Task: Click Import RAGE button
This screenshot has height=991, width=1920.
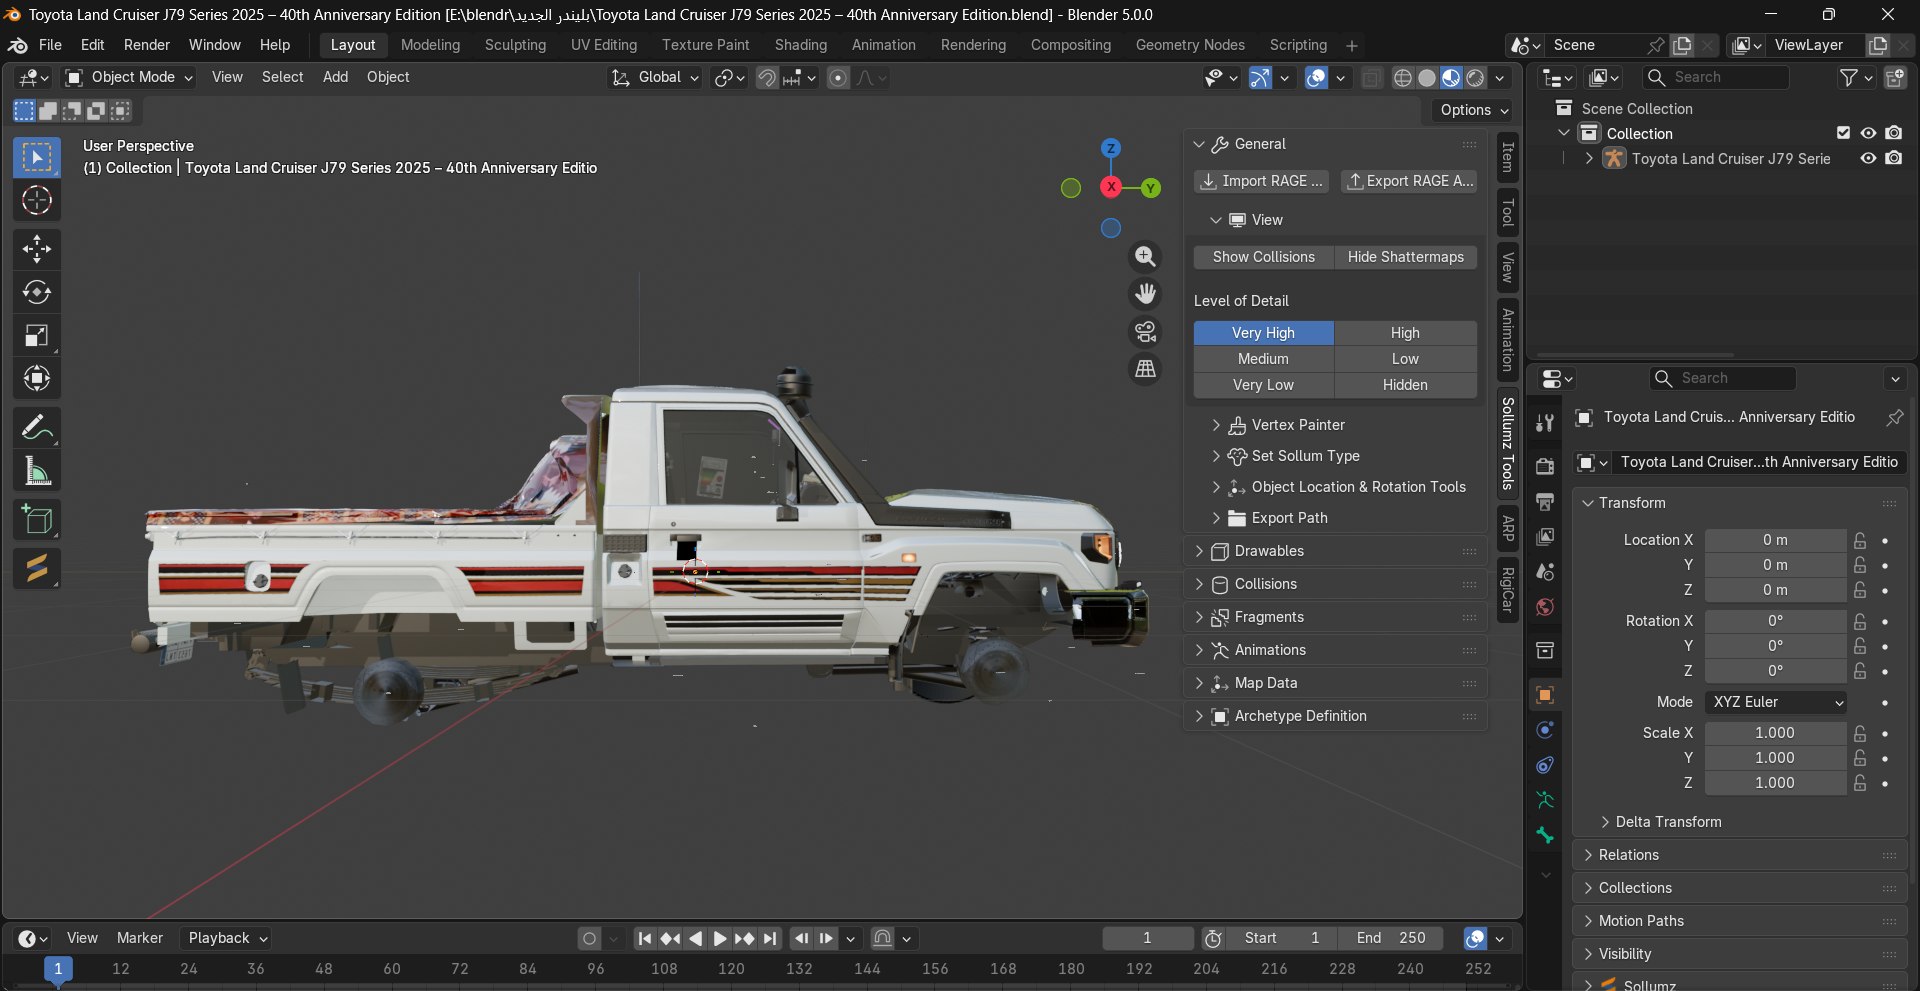Action: (1262, 181)
